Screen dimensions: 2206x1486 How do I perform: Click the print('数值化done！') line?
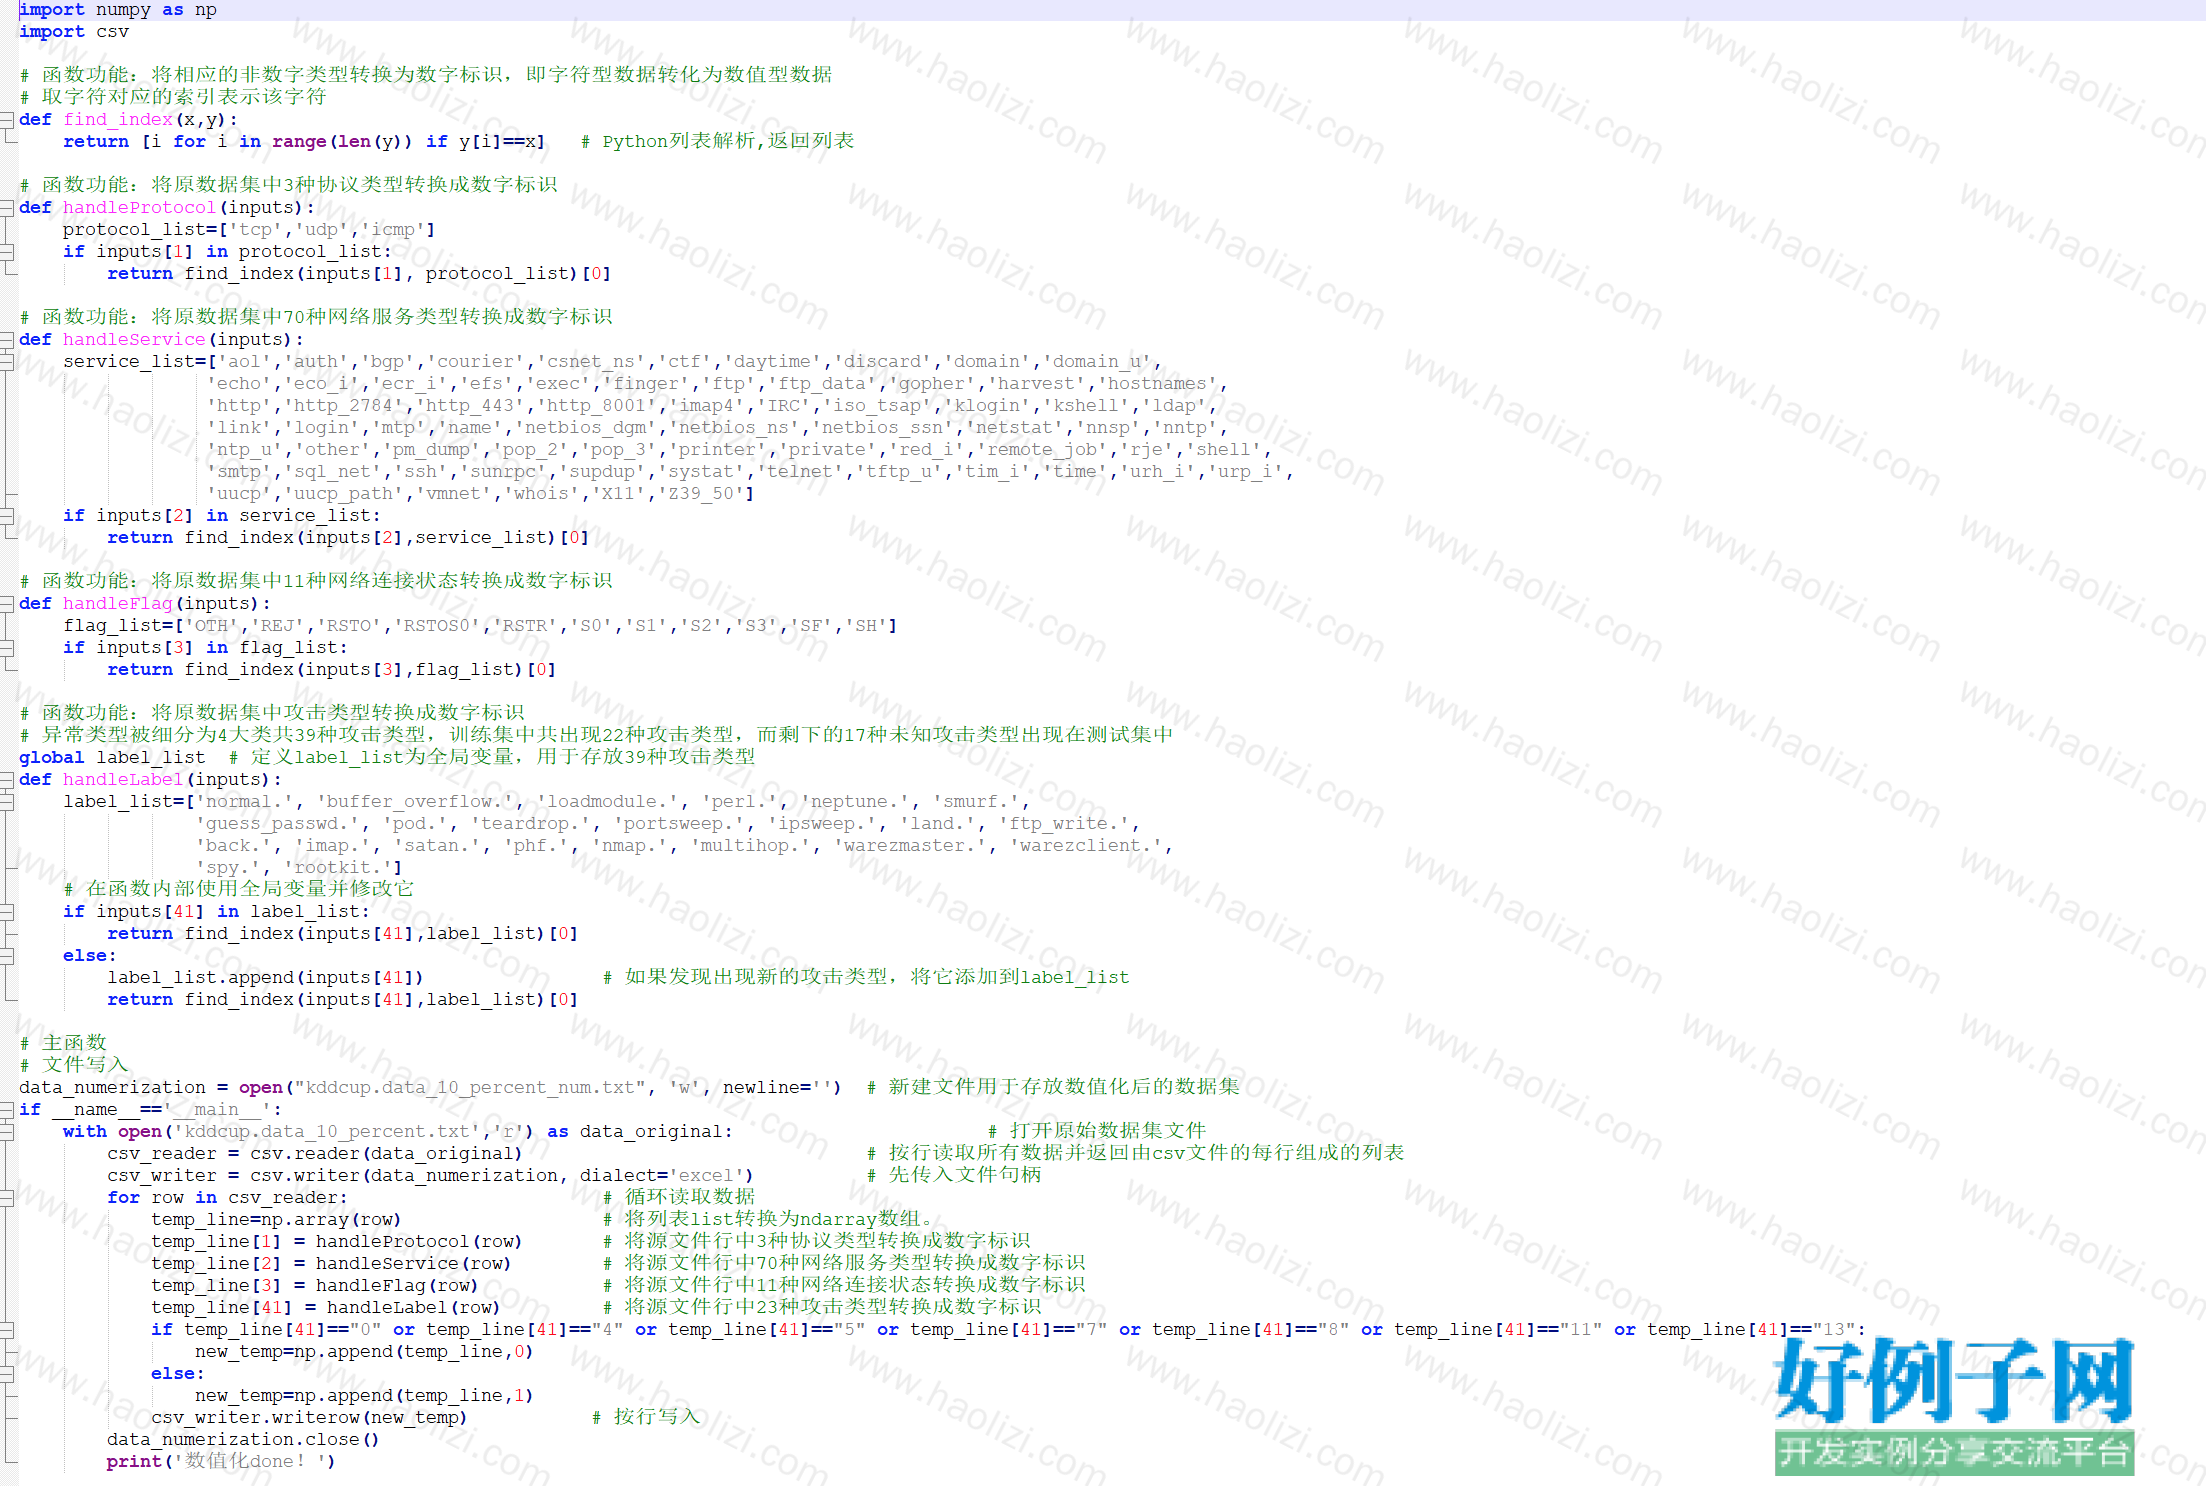(x=221, y=1462)
